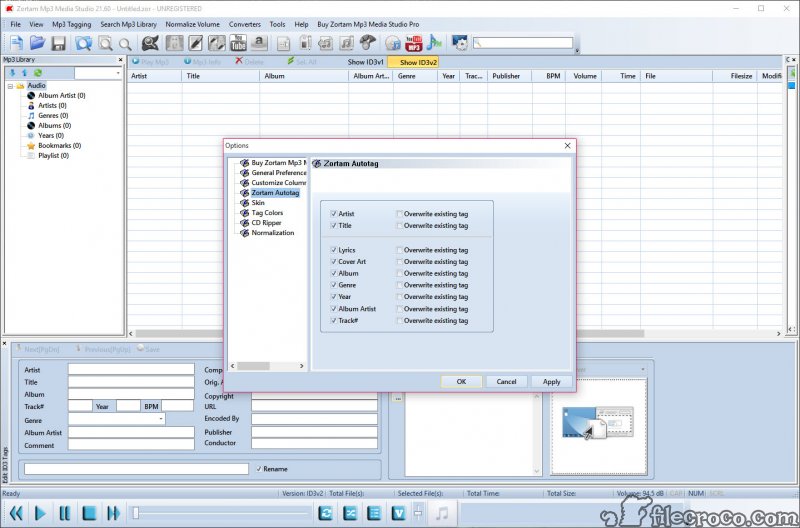Open the Mp3 Library filter dropdown
The height and width of the screenshot is (528, 800).
(x=118, y=73)
